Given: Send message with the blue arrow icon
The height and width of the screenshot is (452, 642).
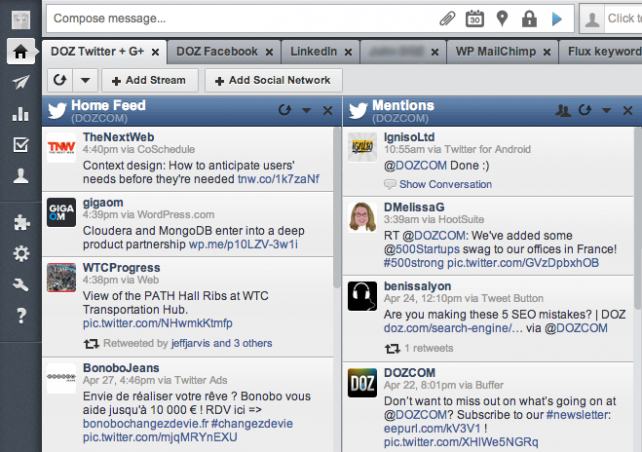Looking at the screenshot, I should click(556, 19).
